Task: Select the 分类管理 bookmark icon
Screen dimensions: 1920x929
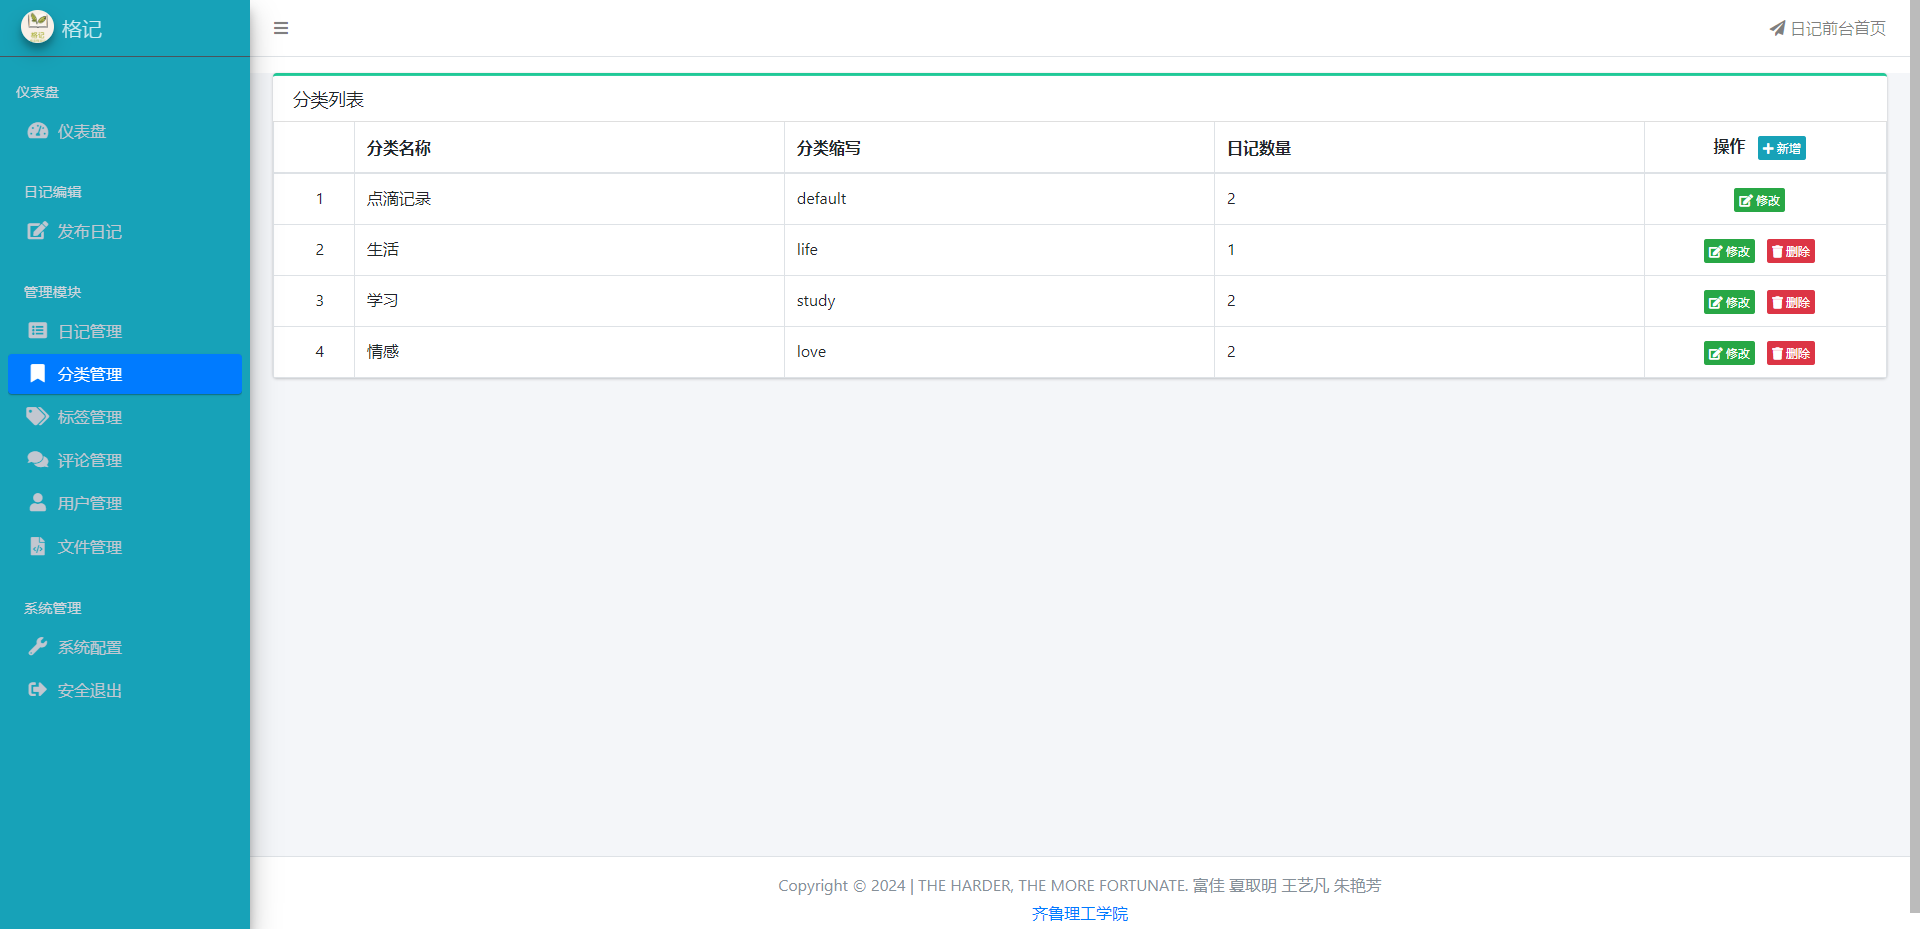Action: (38, 373)
